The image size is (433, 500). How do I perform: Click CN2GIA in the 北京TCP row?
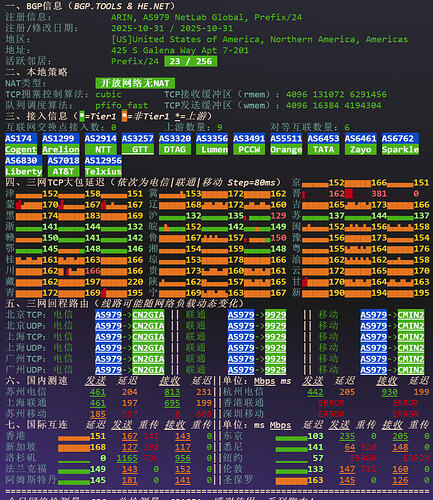click(x=148, y=315)
